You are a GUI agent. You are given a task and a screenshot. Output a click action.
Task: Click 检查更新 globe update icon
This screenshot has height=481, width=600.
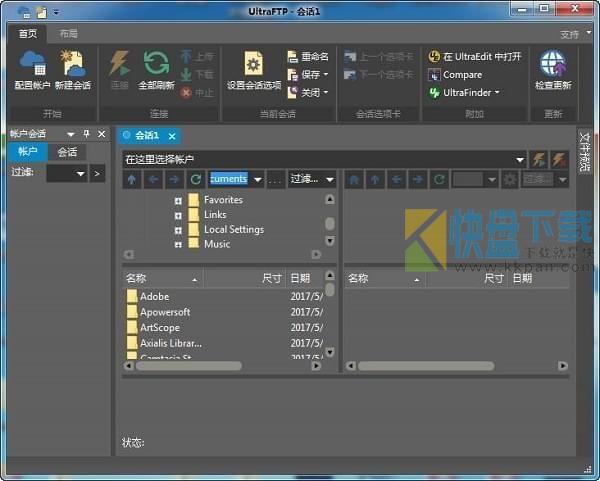point(553,64)
